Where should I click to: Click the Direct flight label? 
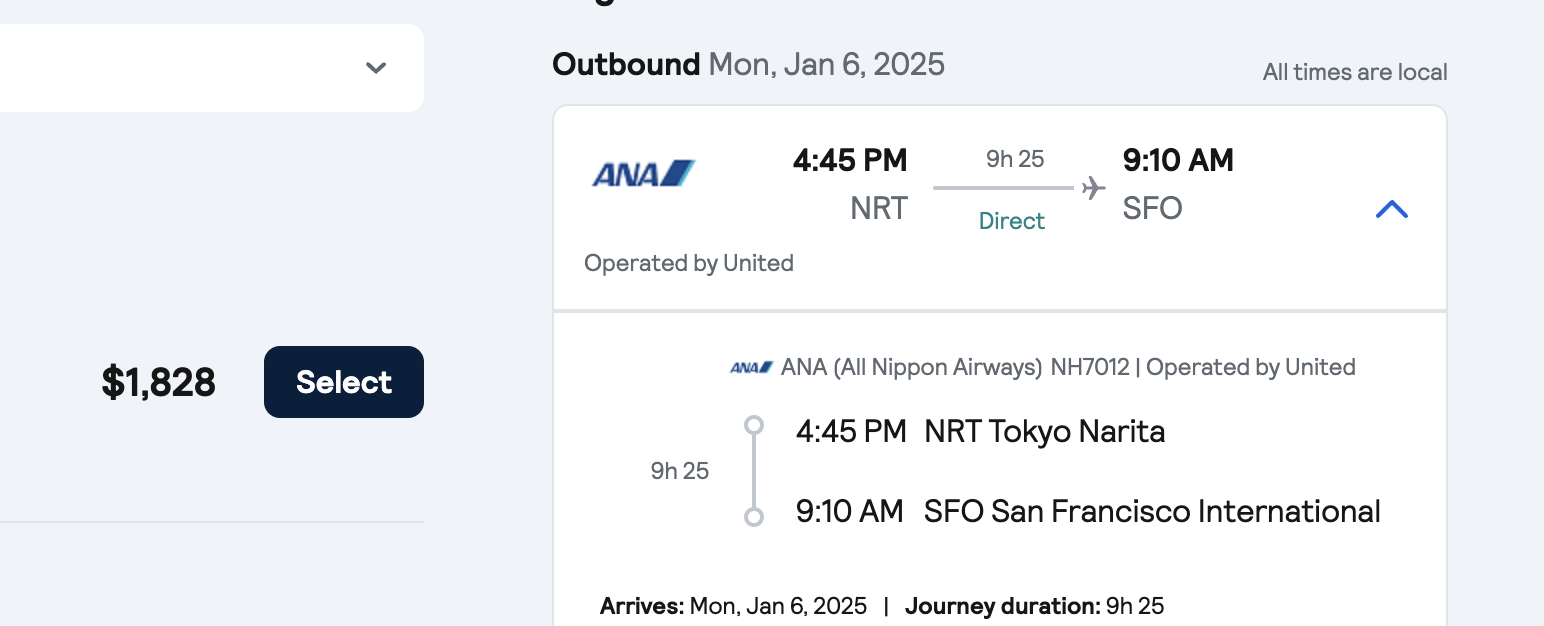[x=1011, y=221]
